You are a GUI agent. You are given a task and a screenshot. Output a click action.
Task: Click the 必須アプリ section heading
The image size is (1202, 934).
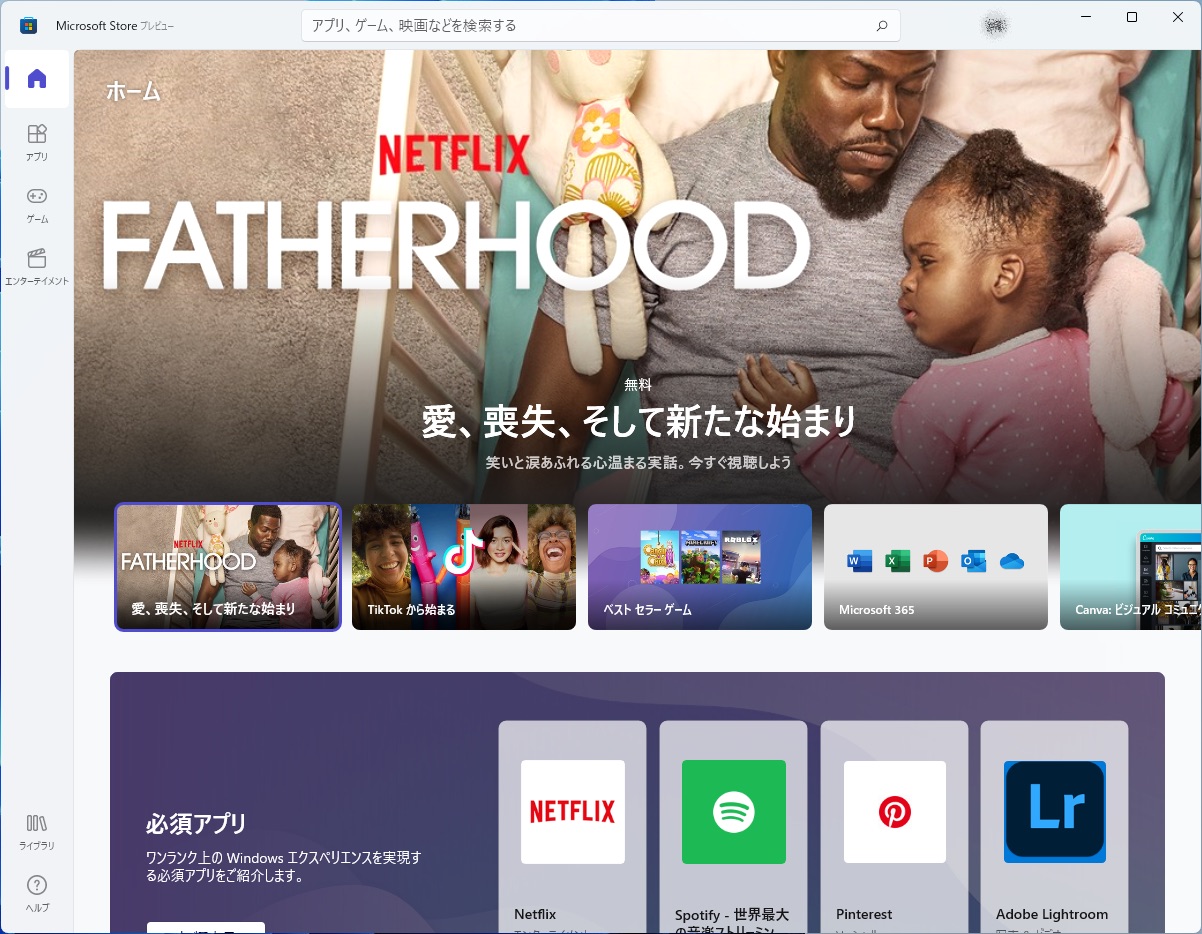coord(196,824)
